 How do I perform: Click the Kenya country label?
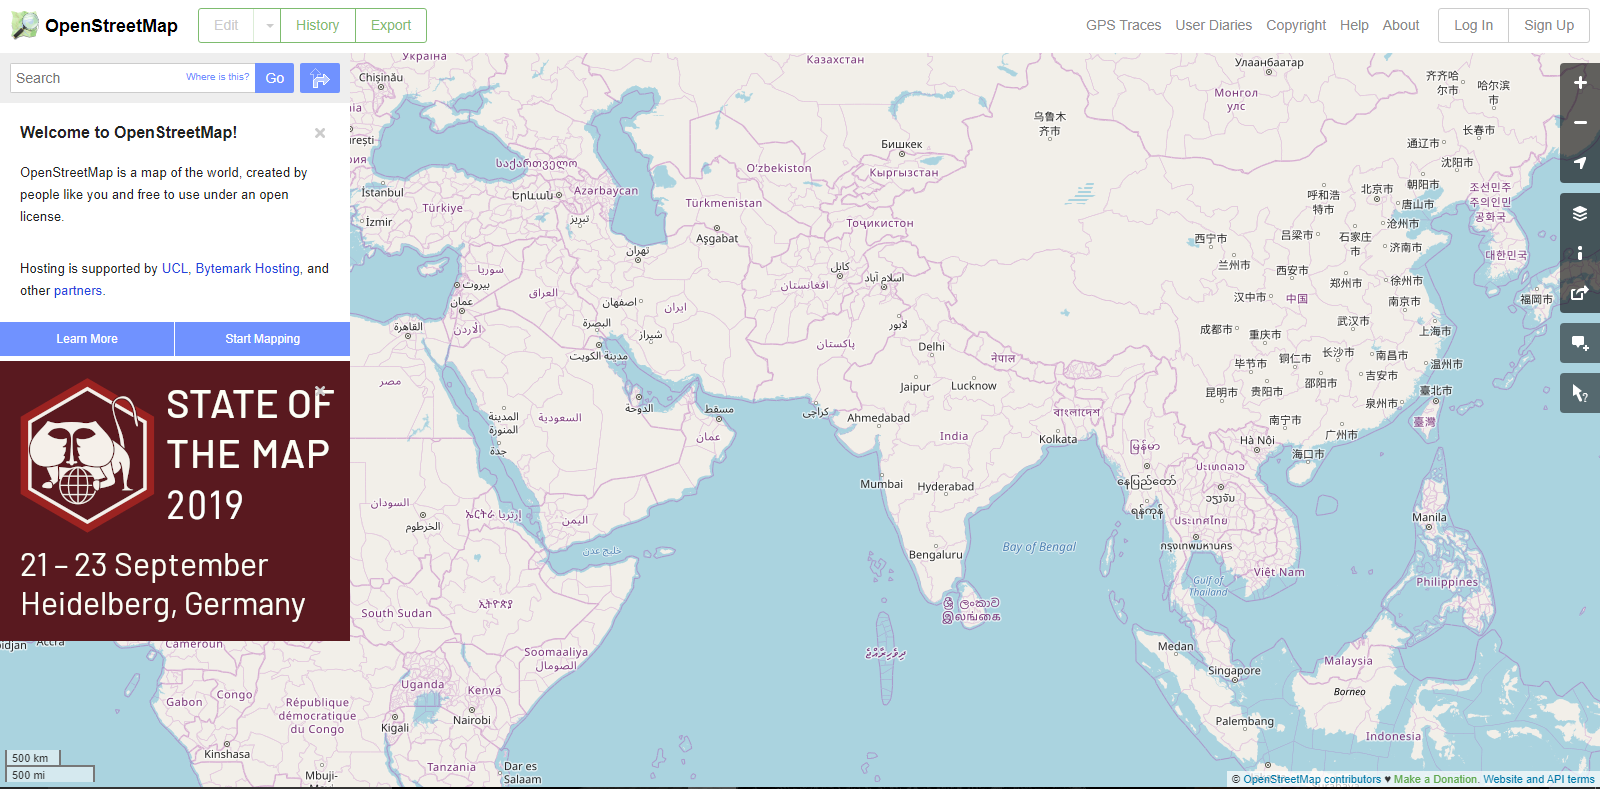(x=484, y=691)
